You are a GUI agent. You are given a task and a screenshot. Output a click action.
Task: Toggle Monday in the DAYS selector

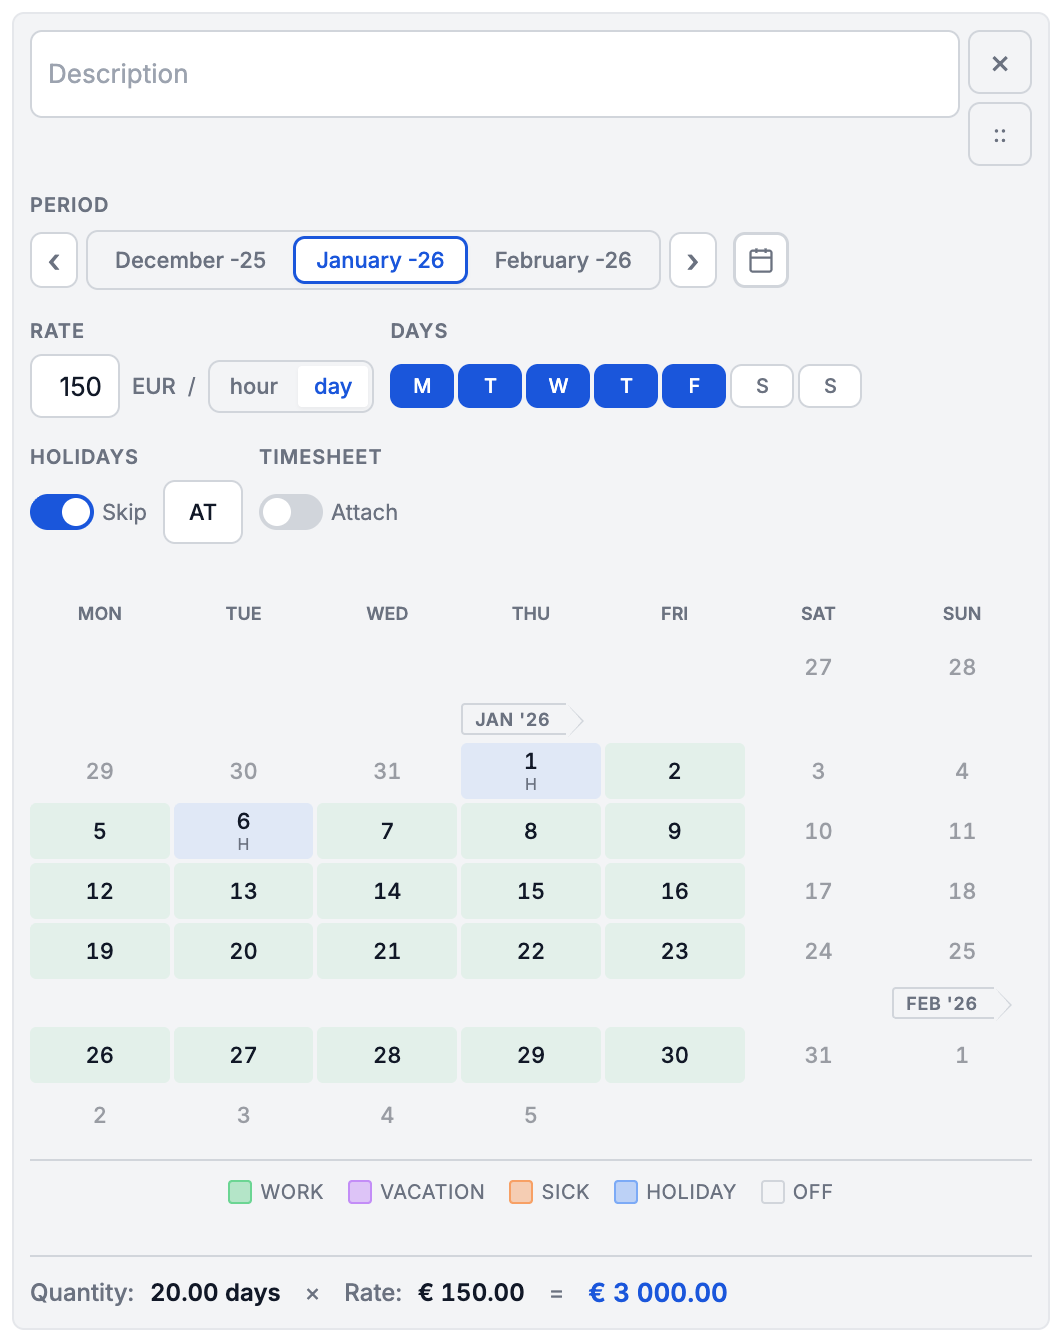422,386
